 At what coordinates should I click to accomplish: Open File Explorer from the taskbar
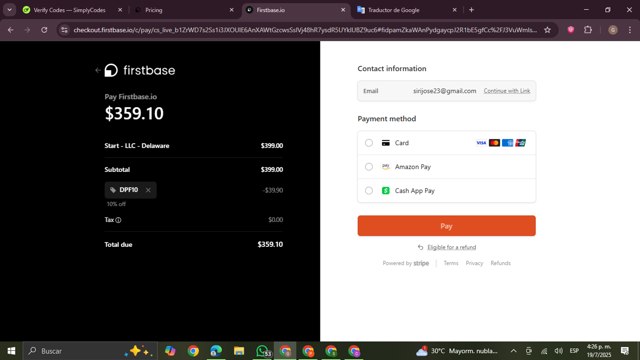tap(239, 351)
